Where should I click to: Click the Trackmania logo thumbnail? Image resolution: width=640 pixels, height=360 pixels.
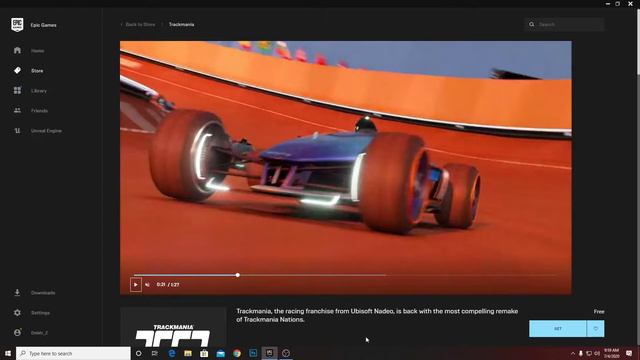click(173, 327)
